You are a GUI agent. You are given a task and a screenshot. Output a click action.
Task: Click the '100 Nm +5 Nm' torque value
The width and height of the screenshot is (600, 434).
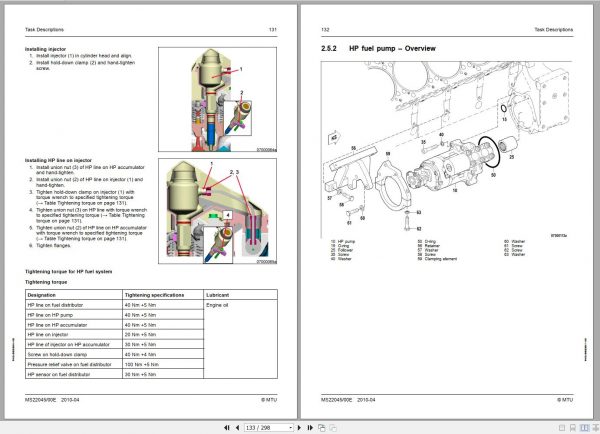[142, 364]
